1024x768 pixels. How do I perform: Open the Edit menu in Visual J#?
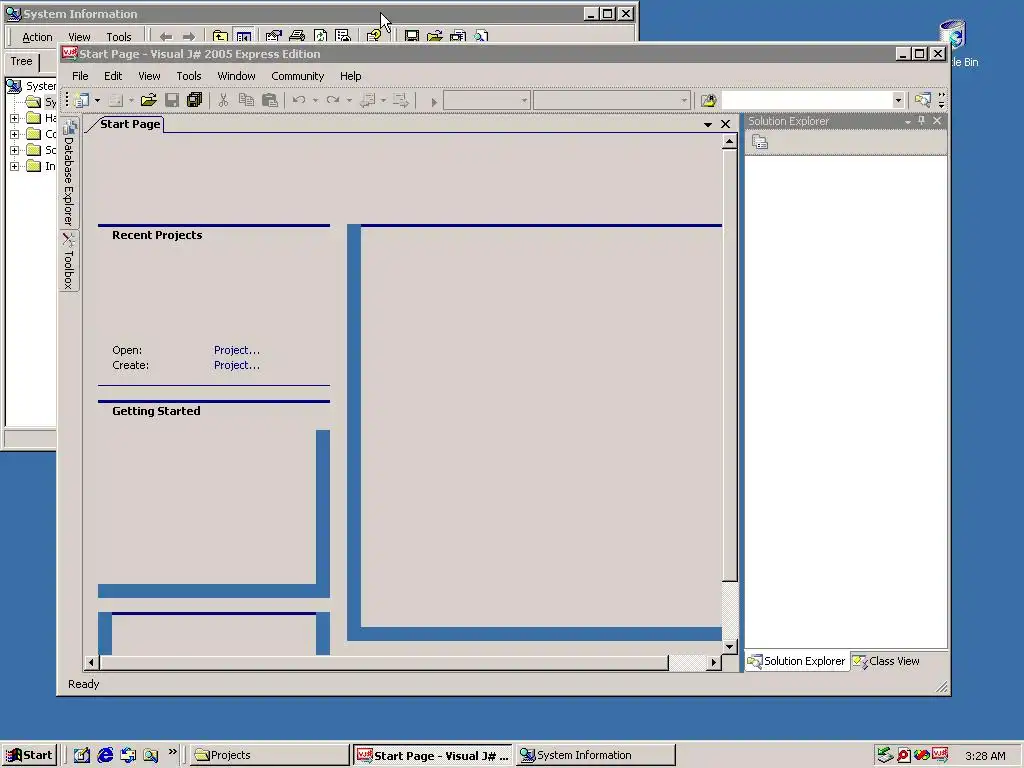click(x=113, y=76)
